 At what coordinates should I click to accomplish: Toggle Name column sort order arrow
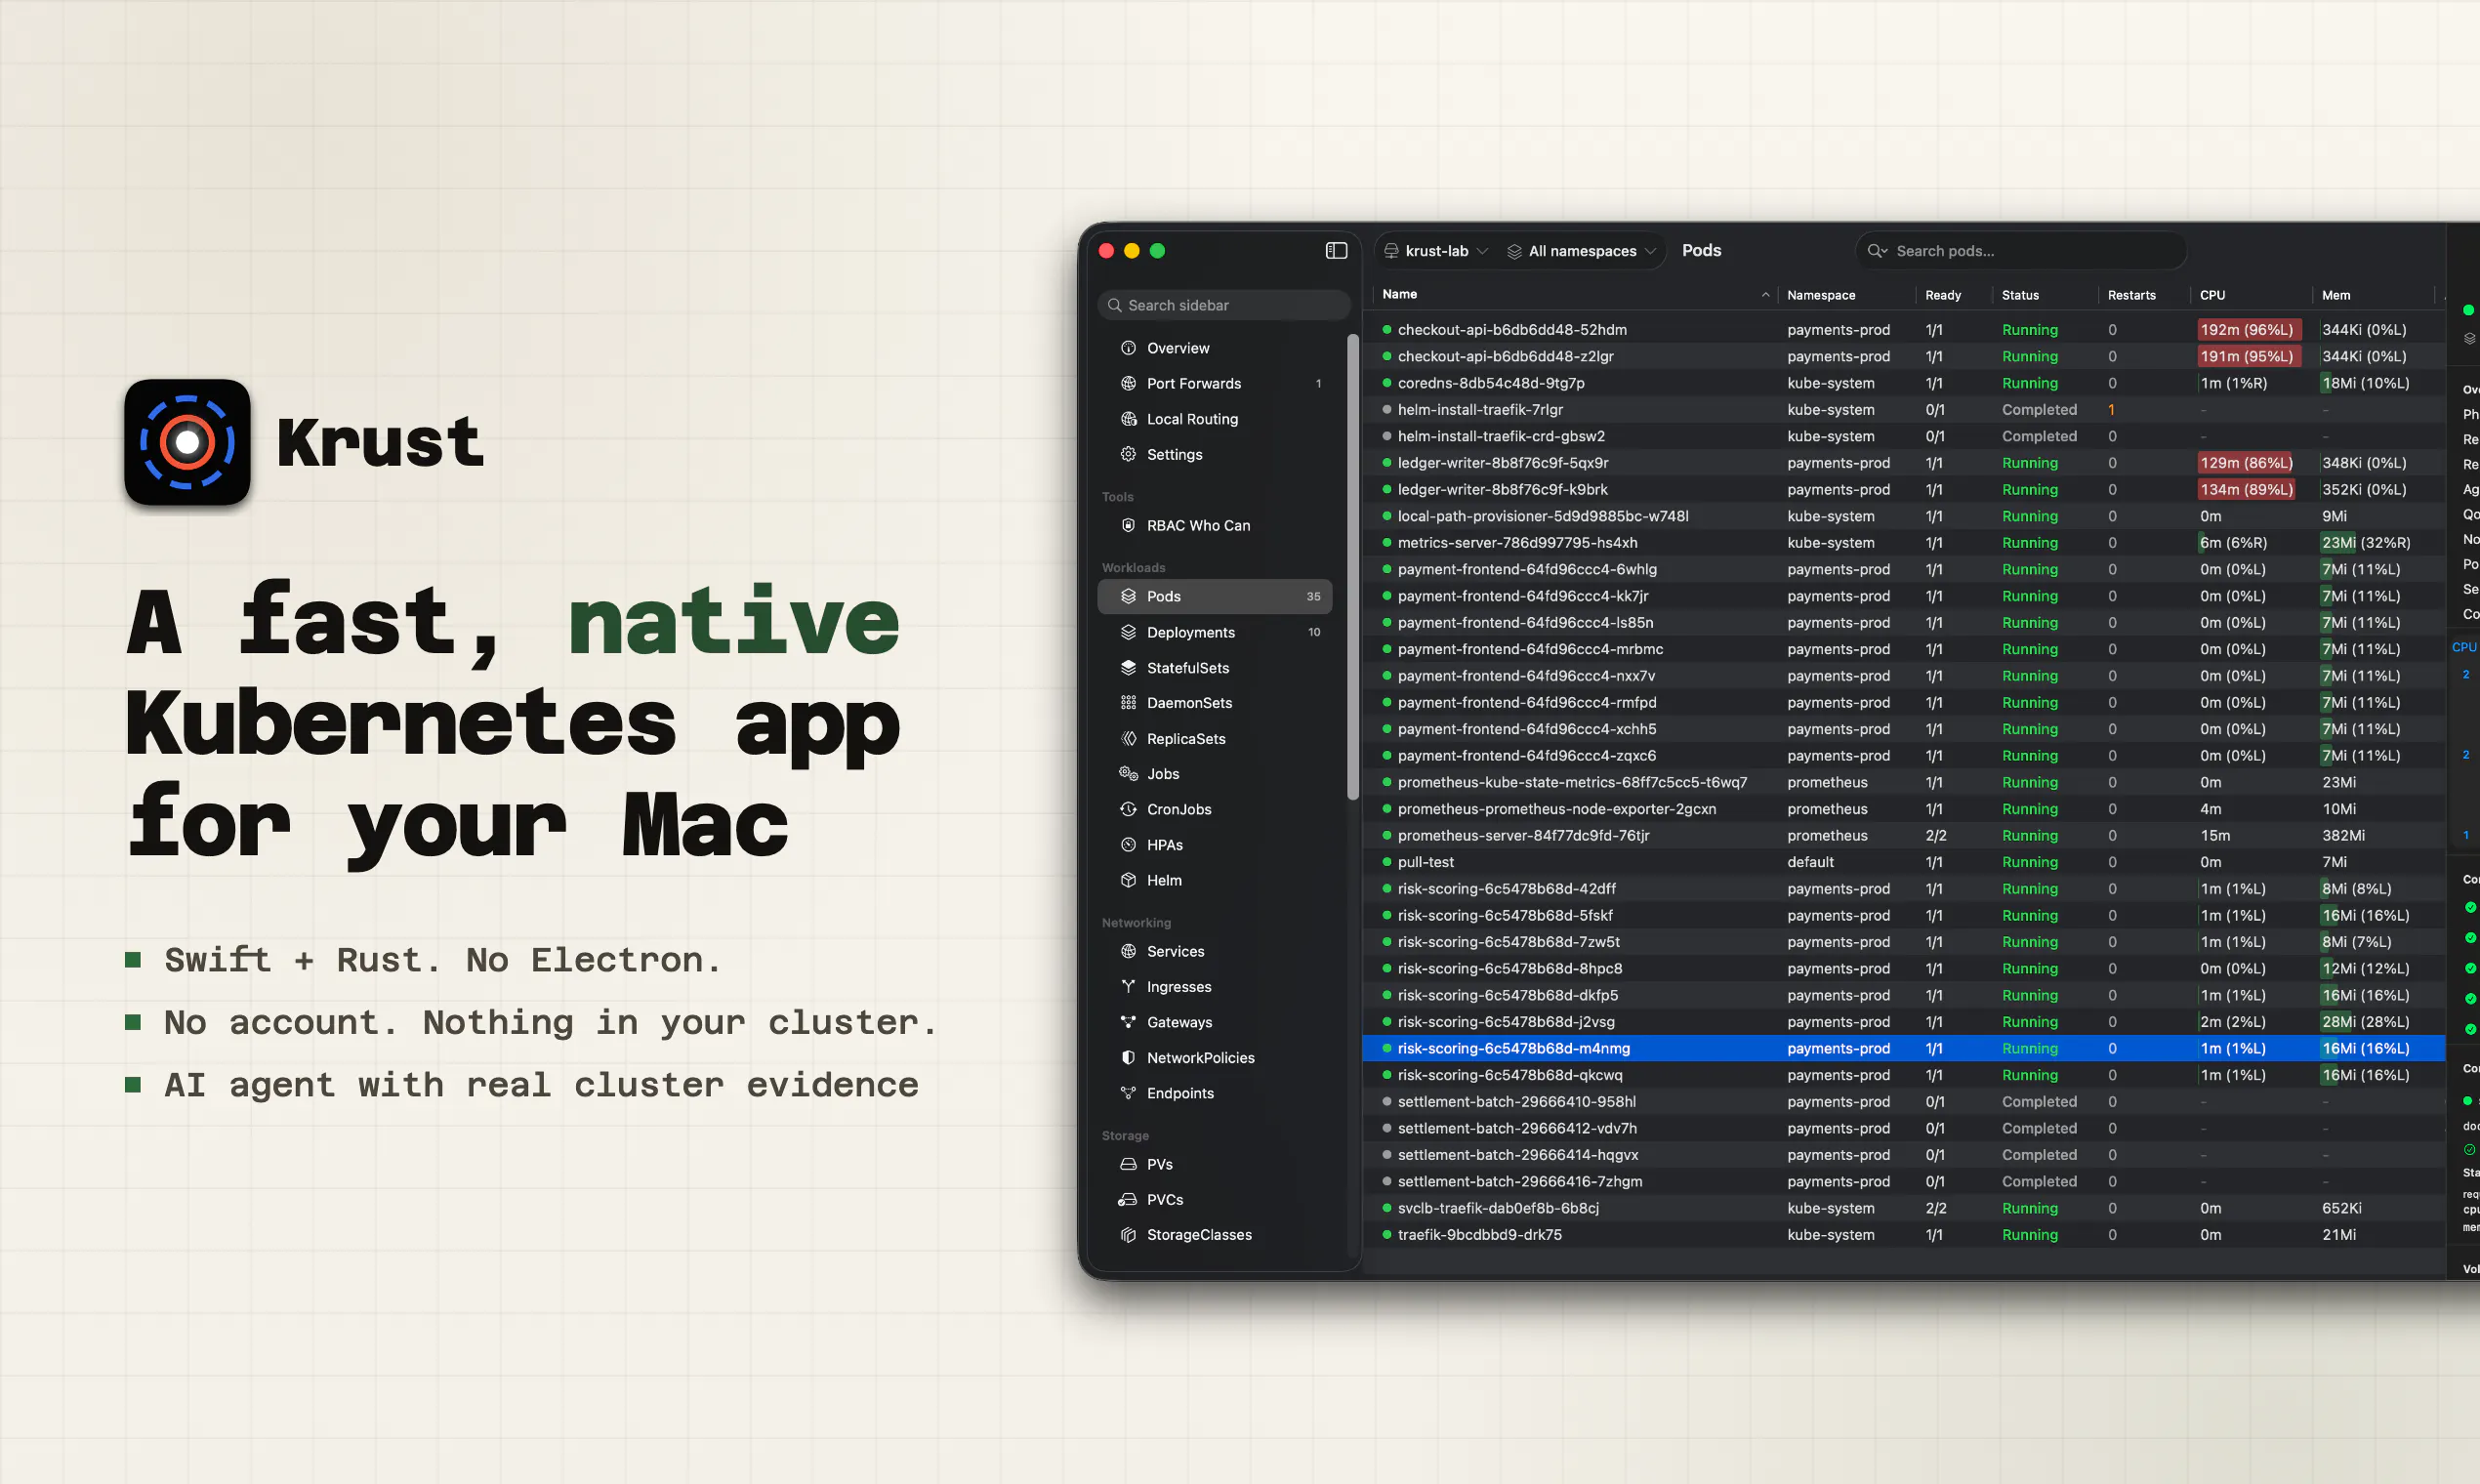(1765, 295)
